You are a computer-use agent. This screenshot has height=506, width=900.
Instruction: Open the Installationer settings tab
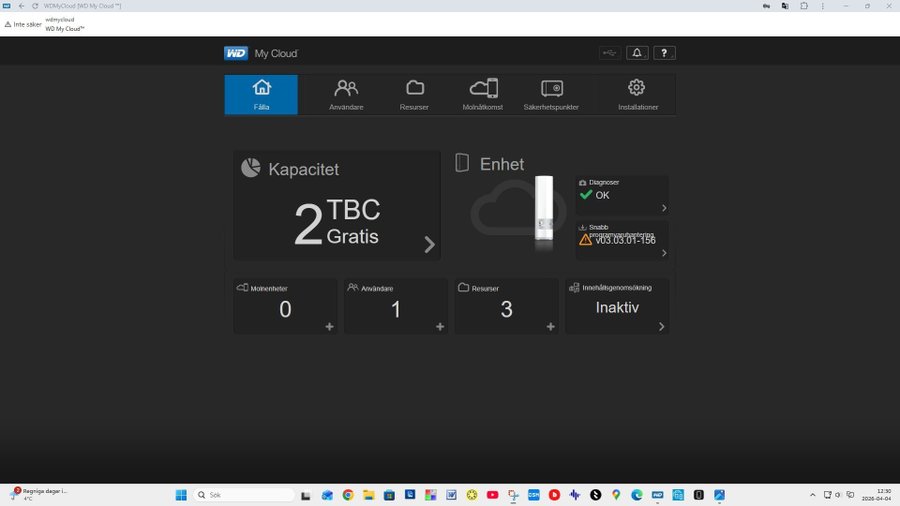(x=637, y=95)
